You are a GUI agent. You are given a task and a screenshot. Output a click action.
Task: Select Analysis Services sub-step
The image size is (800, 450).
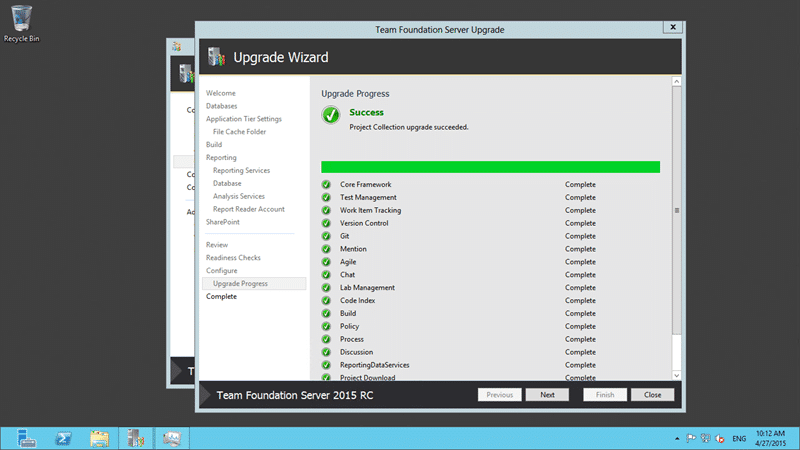(x=239, y=196)
